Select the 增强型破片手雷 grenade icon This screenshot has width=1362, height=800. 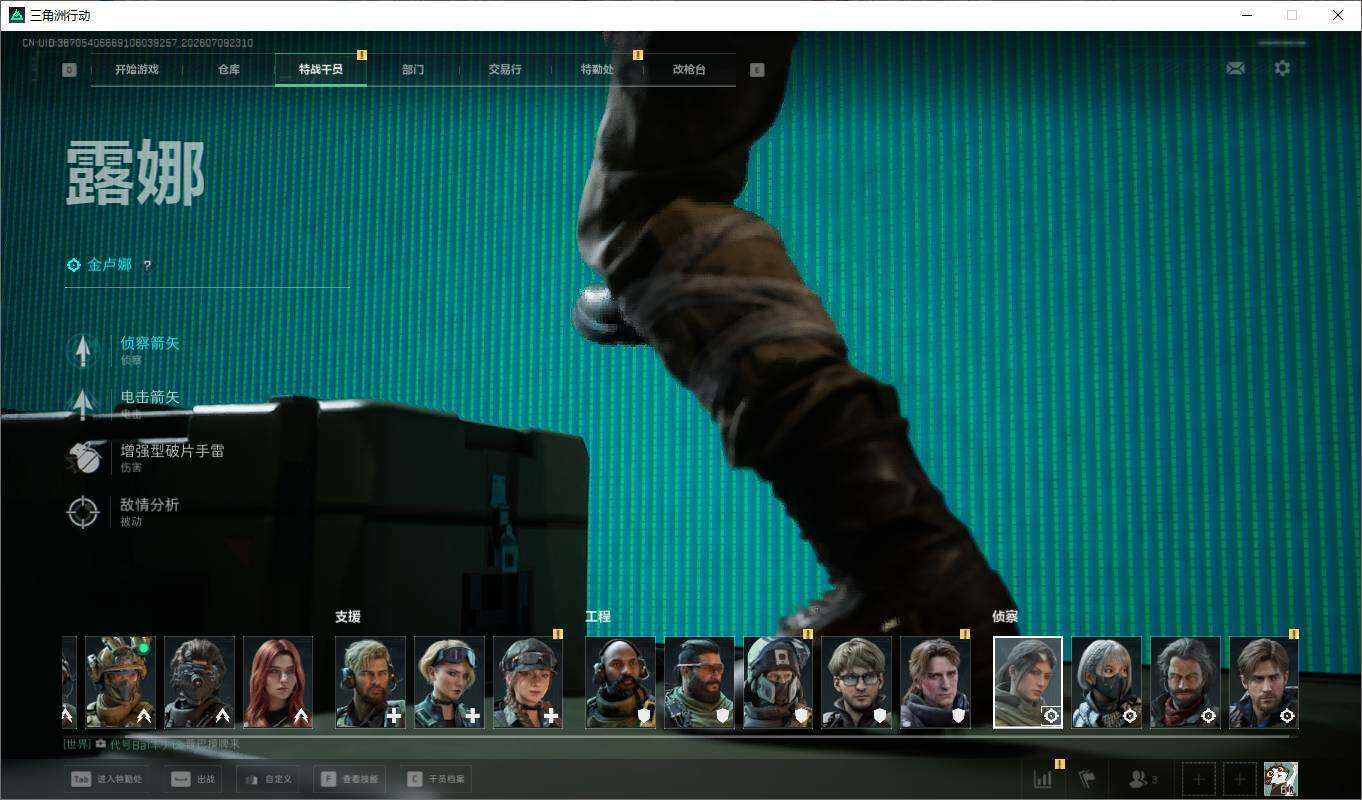[83, 458]
